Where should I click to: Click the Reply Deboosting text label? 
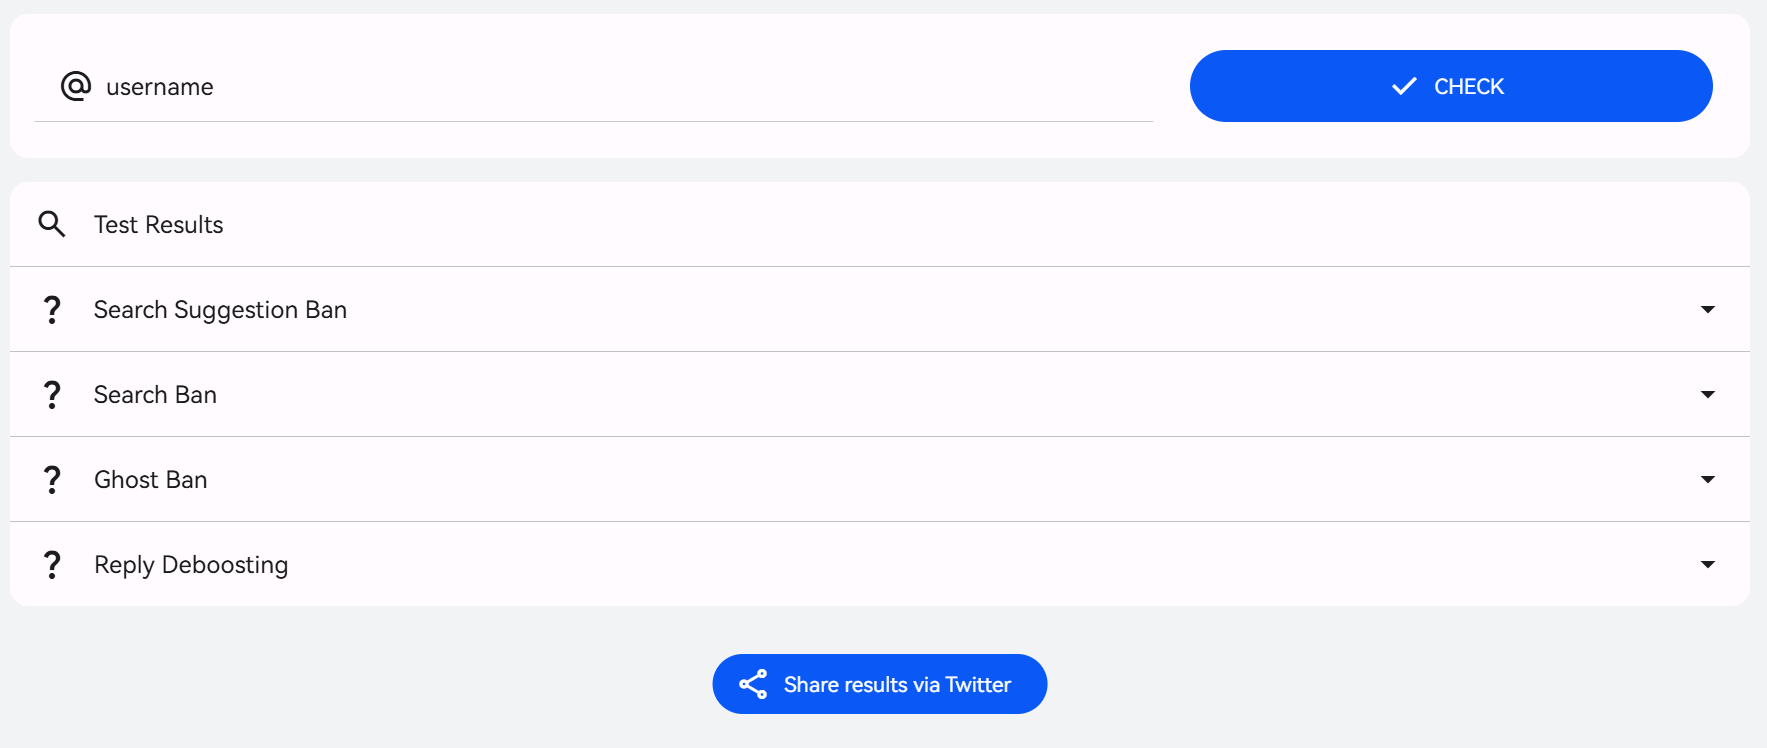pos(190,564)
